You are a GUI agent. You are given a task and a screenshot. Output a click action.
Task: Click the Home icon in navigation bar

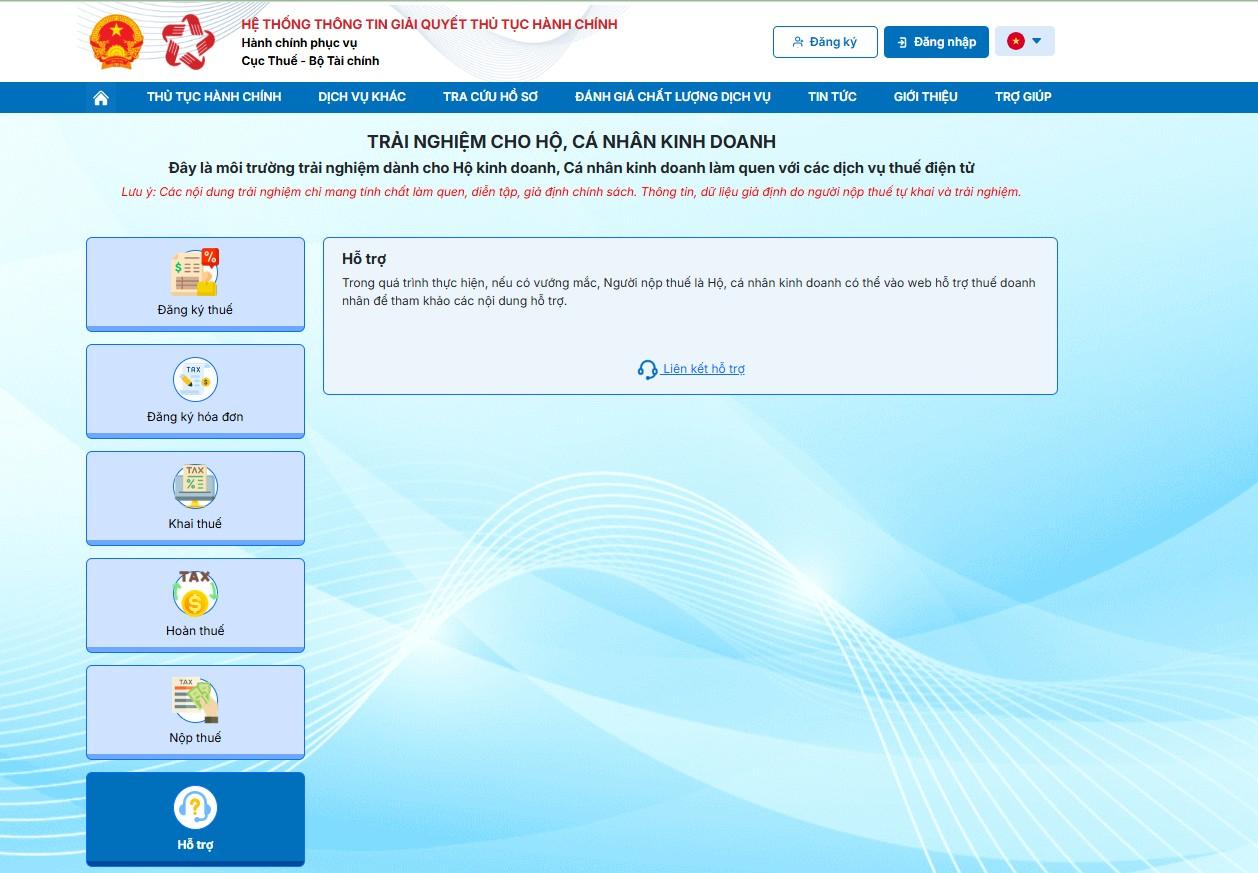pyautogui.click(x=100, y=98)
